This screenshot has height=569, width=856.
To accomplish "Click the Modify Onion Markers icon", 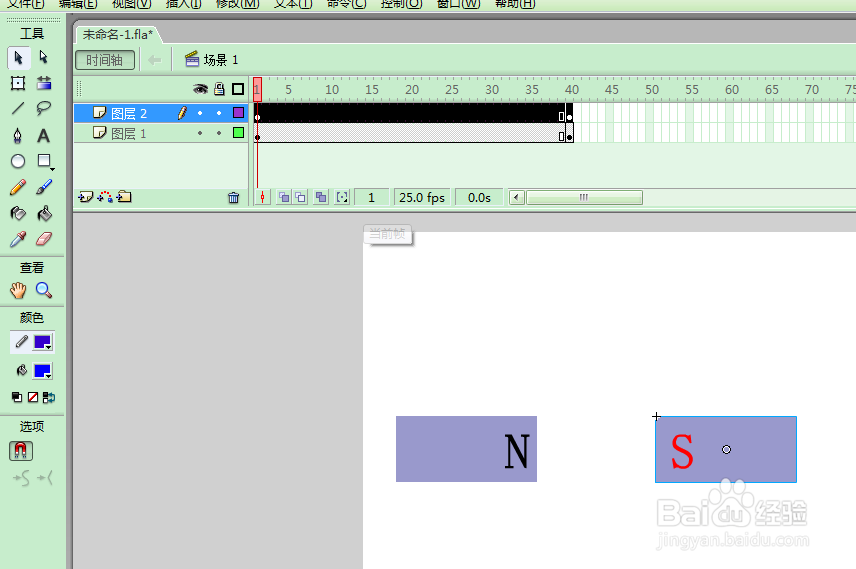I will click(x=342, y=197).
